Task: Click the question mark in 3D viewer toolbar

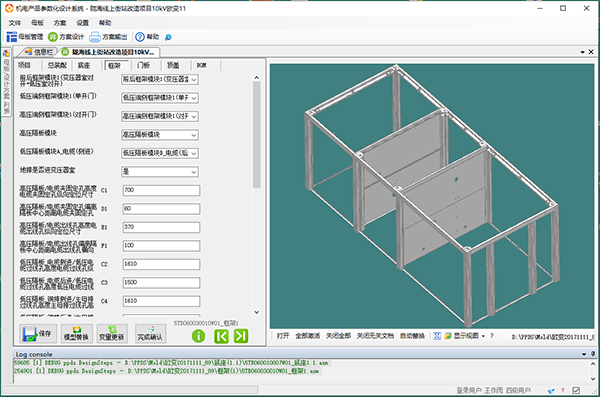Action: tap(492, 336)
